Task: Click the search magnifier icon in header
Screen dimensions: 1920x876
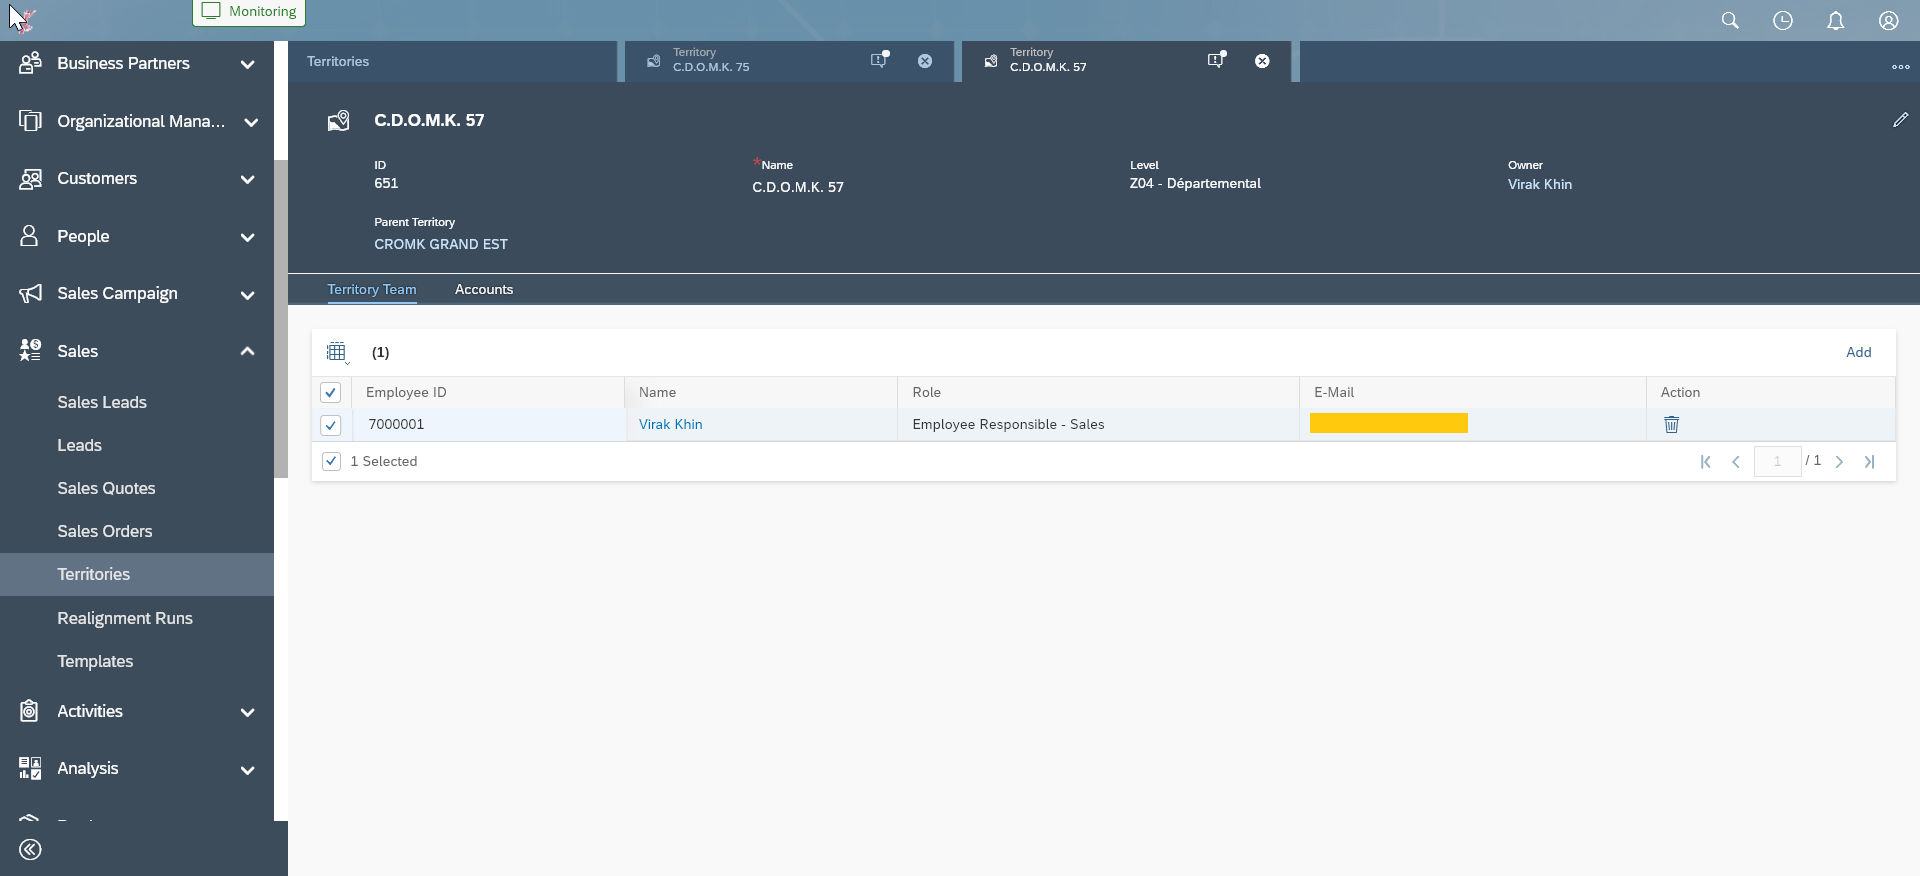Action: tap(1730, 21)
